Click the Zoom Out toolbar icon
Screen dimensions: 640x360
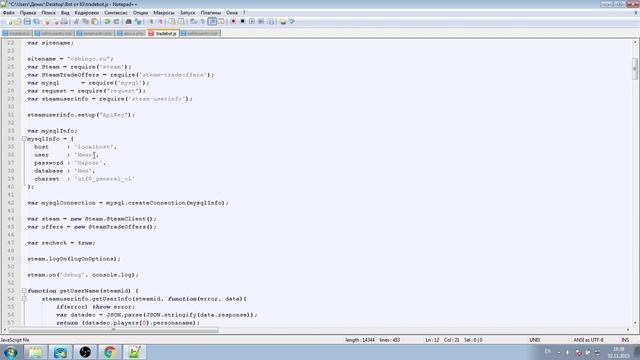[x=161, y=21]
